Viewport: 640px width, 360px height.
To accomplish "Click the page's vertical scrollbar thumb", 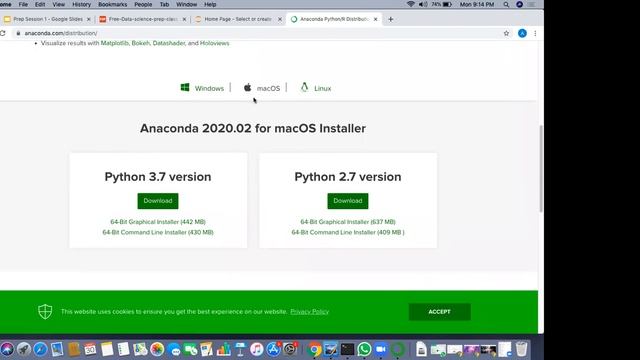I will point(541,168).
